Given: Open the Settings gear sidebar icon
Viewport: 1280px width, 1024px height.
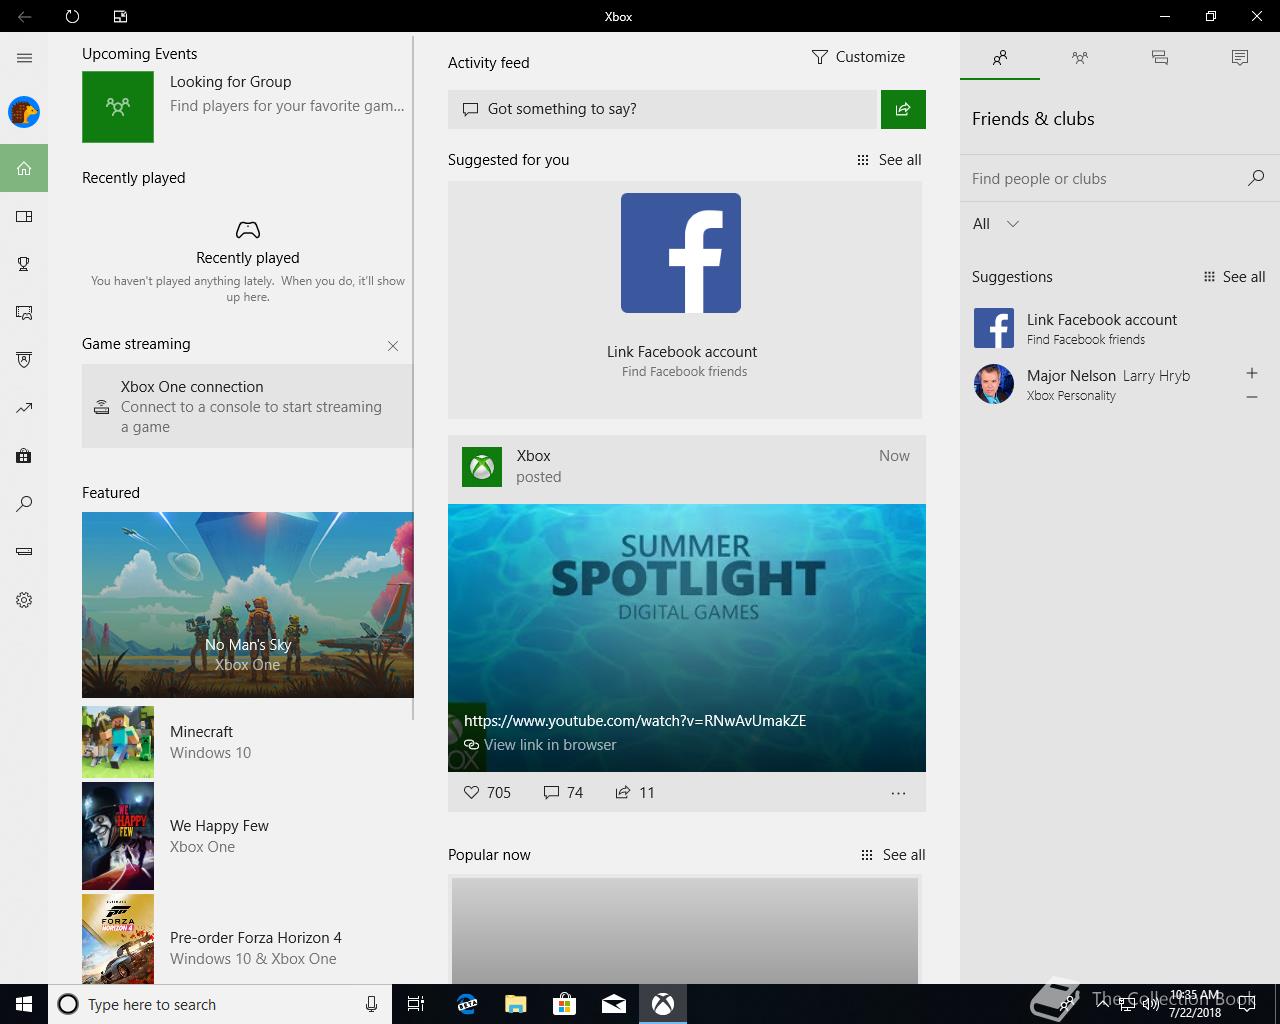Looking at the screenshot, I should tap(24, 600).
